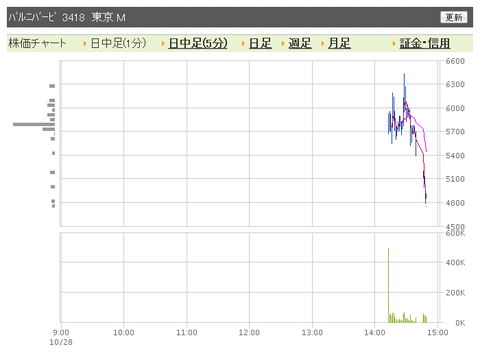Click the 9:00 time axis label
Viewport: 480px width, 364px height.
tap(61, 332)
